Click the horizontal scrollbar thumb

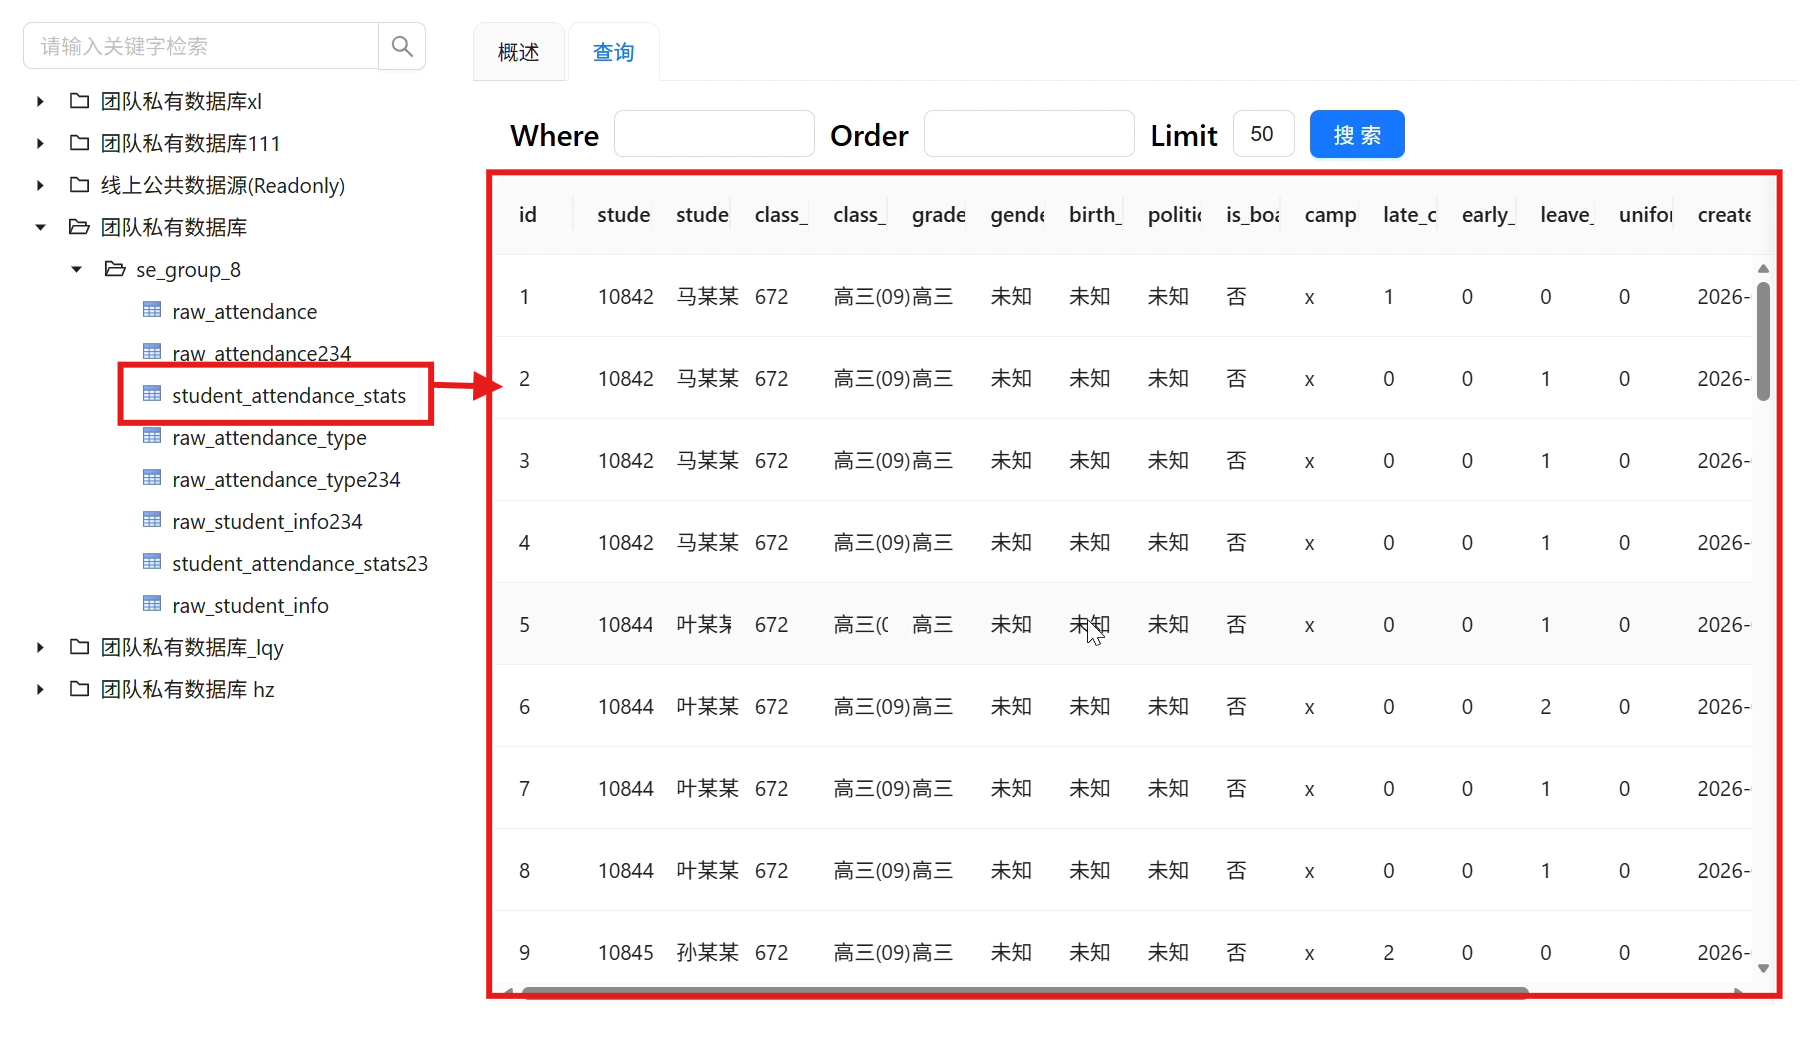point(1025,992)
